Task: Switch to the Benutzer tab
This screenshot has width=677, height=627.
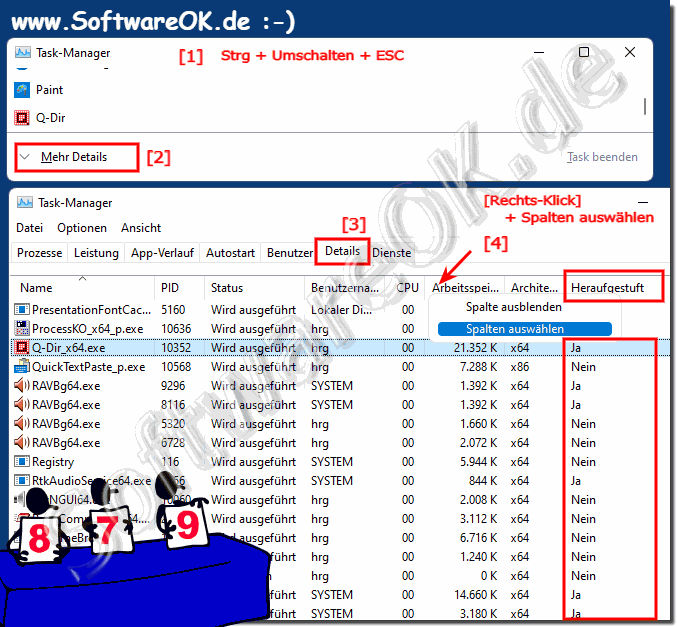Action: (289, 253)
